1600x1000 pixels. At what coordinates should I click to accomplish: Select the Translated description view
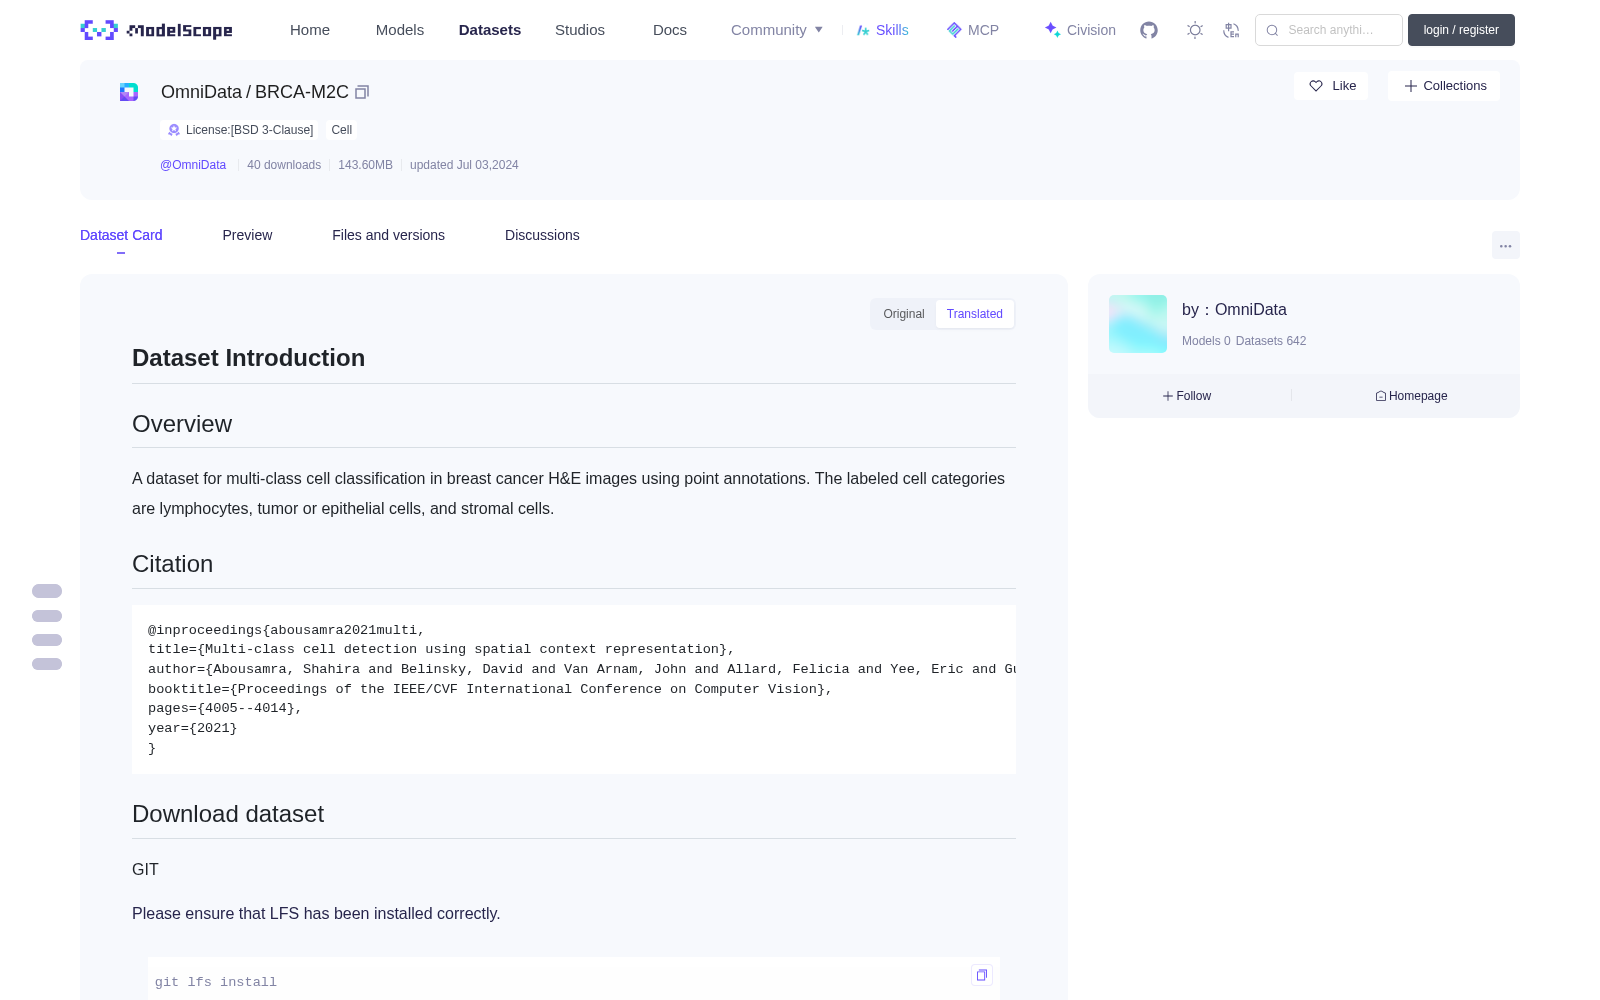coord(975,314)
